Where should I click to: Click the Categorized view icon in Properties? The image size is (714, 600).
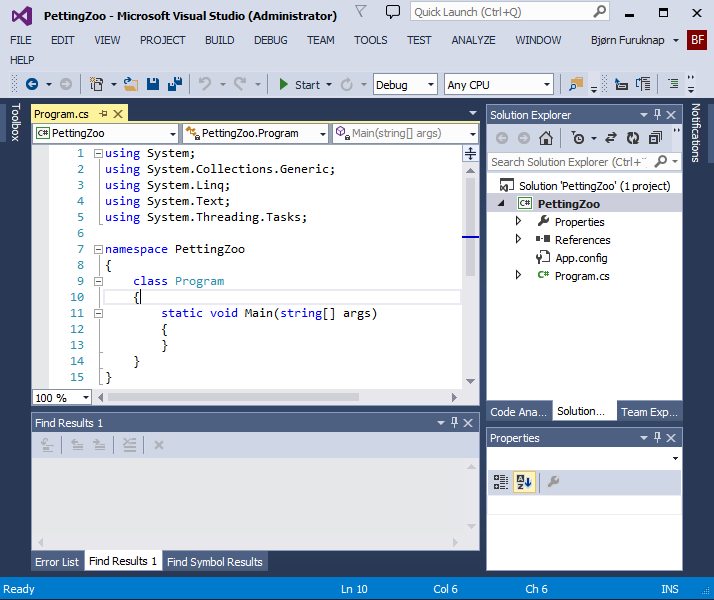point(501,482)
